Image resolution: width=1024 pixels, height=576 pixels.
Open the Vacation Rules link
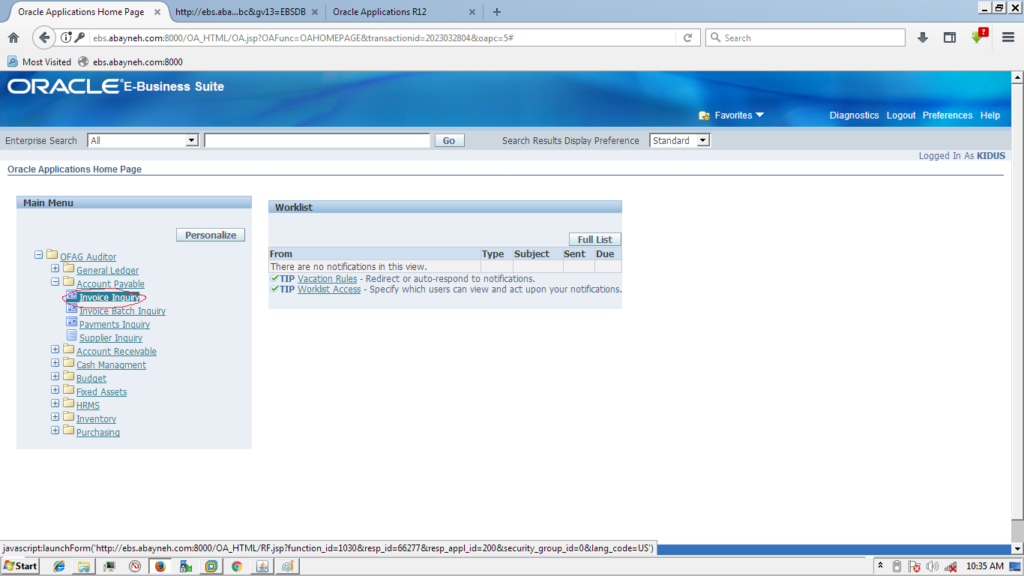tap(327, 279)
